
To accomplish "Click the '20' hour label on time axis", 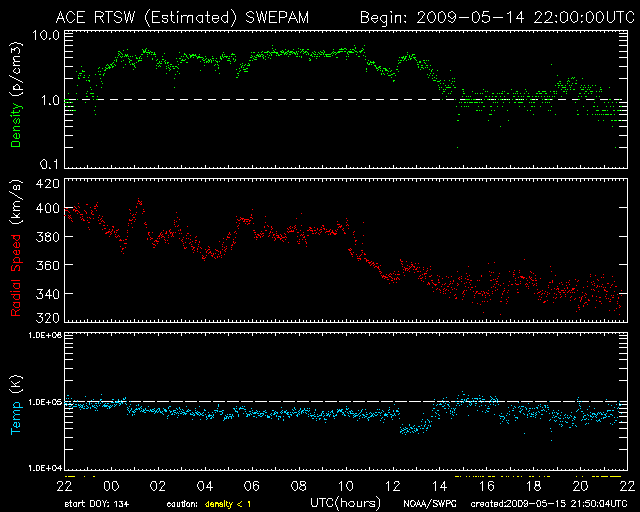I will (580, 486).
